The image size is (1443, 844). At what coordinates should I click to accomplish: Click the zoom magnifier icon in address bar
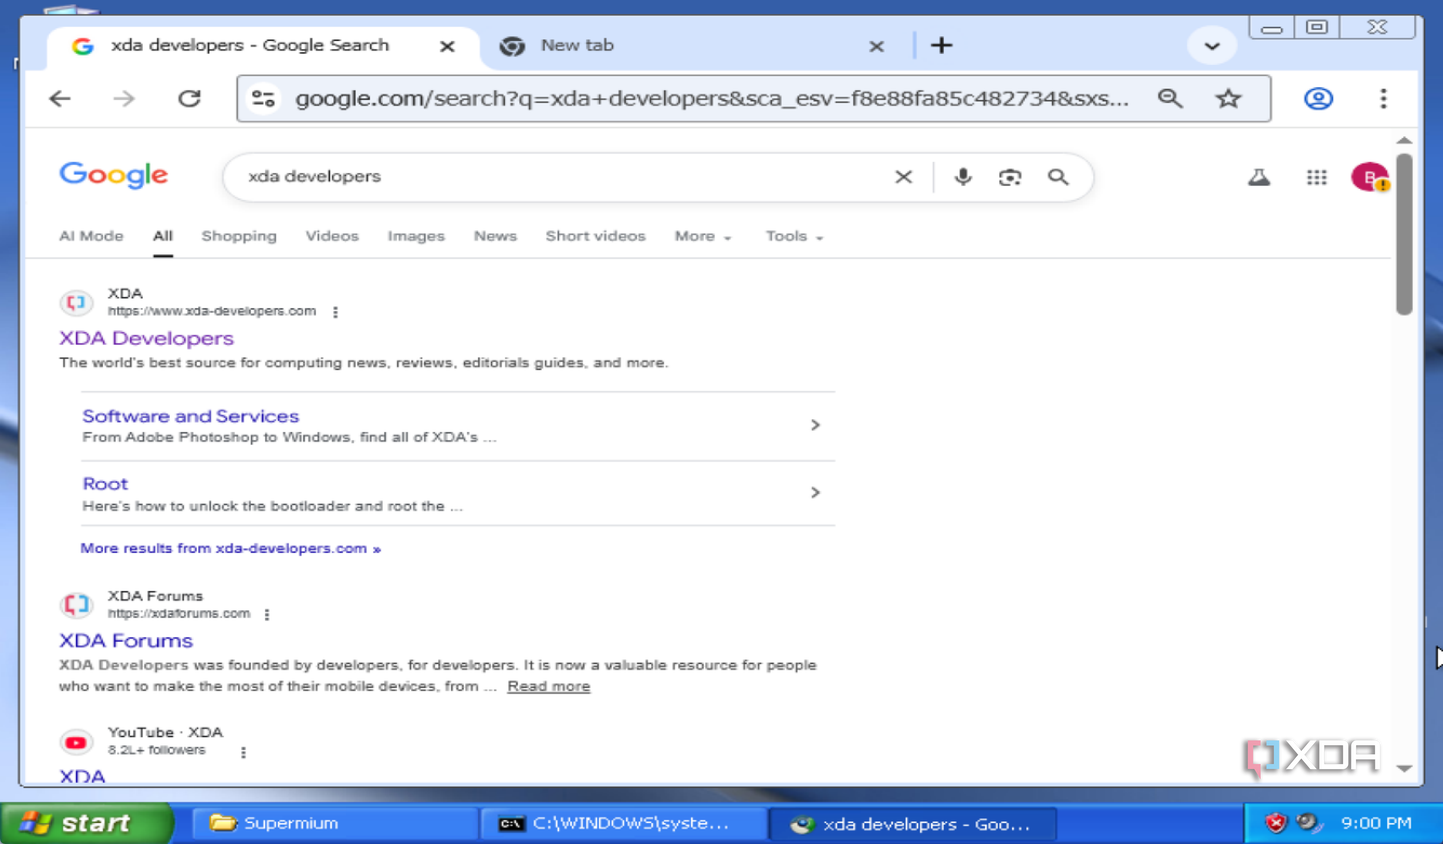tap(1170, 98)
